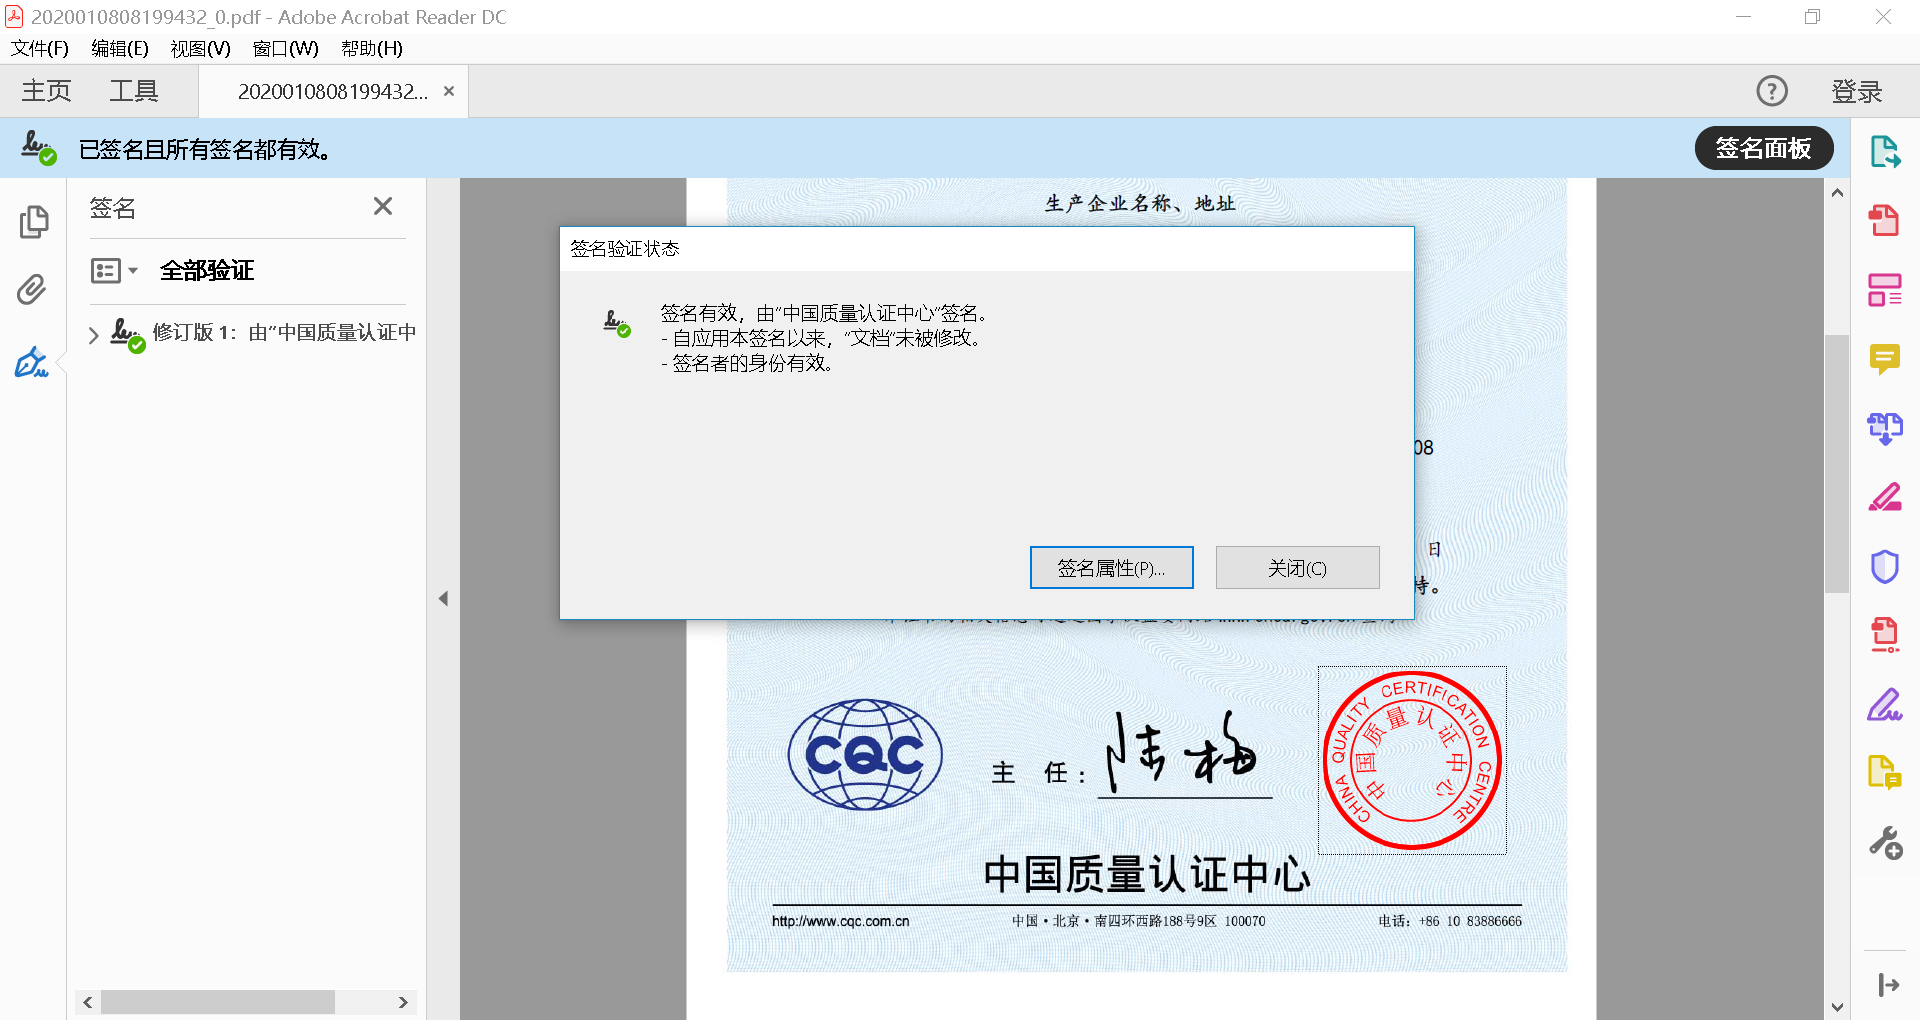Click the 中国质量认证中心 heading in document

(1146, 874)
